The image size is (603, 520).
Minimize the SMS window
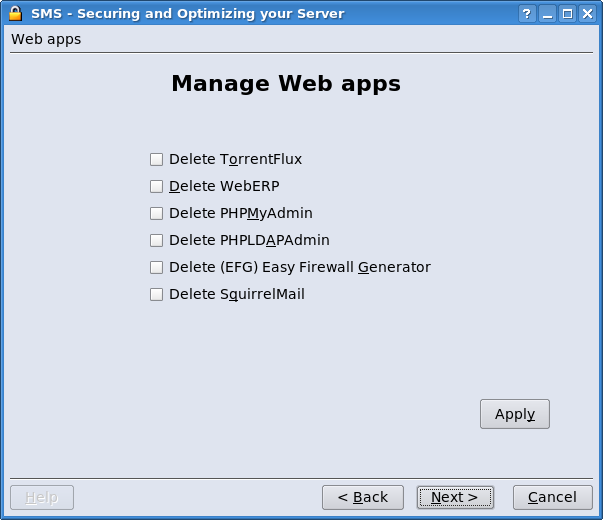[x=547, y=14]
